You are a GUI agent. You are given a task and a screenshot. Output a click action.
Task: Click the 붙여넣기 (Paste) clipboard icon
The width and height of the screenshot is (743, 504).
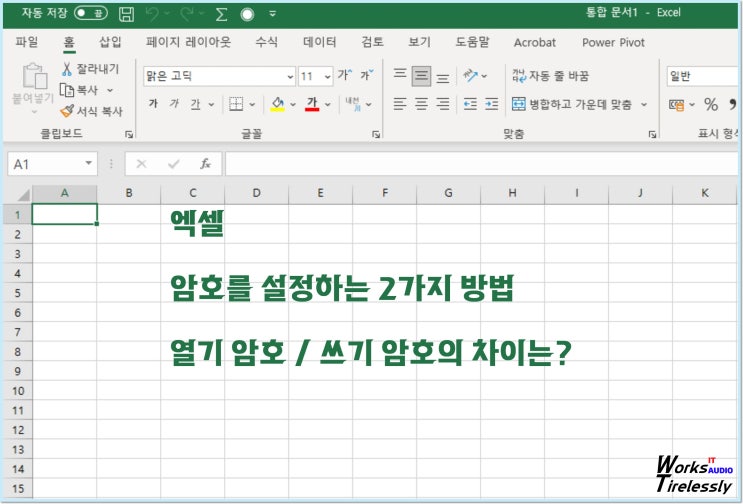coord(35,76)
